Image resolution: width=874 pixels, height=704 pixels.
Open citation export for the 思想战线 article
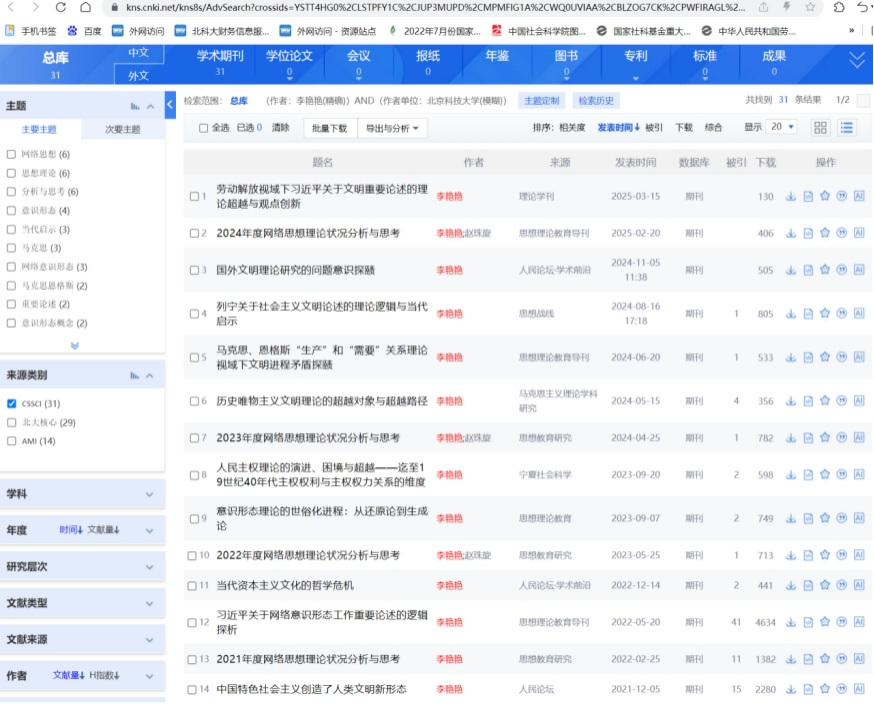pyautogui.click(x=842, y=314)
